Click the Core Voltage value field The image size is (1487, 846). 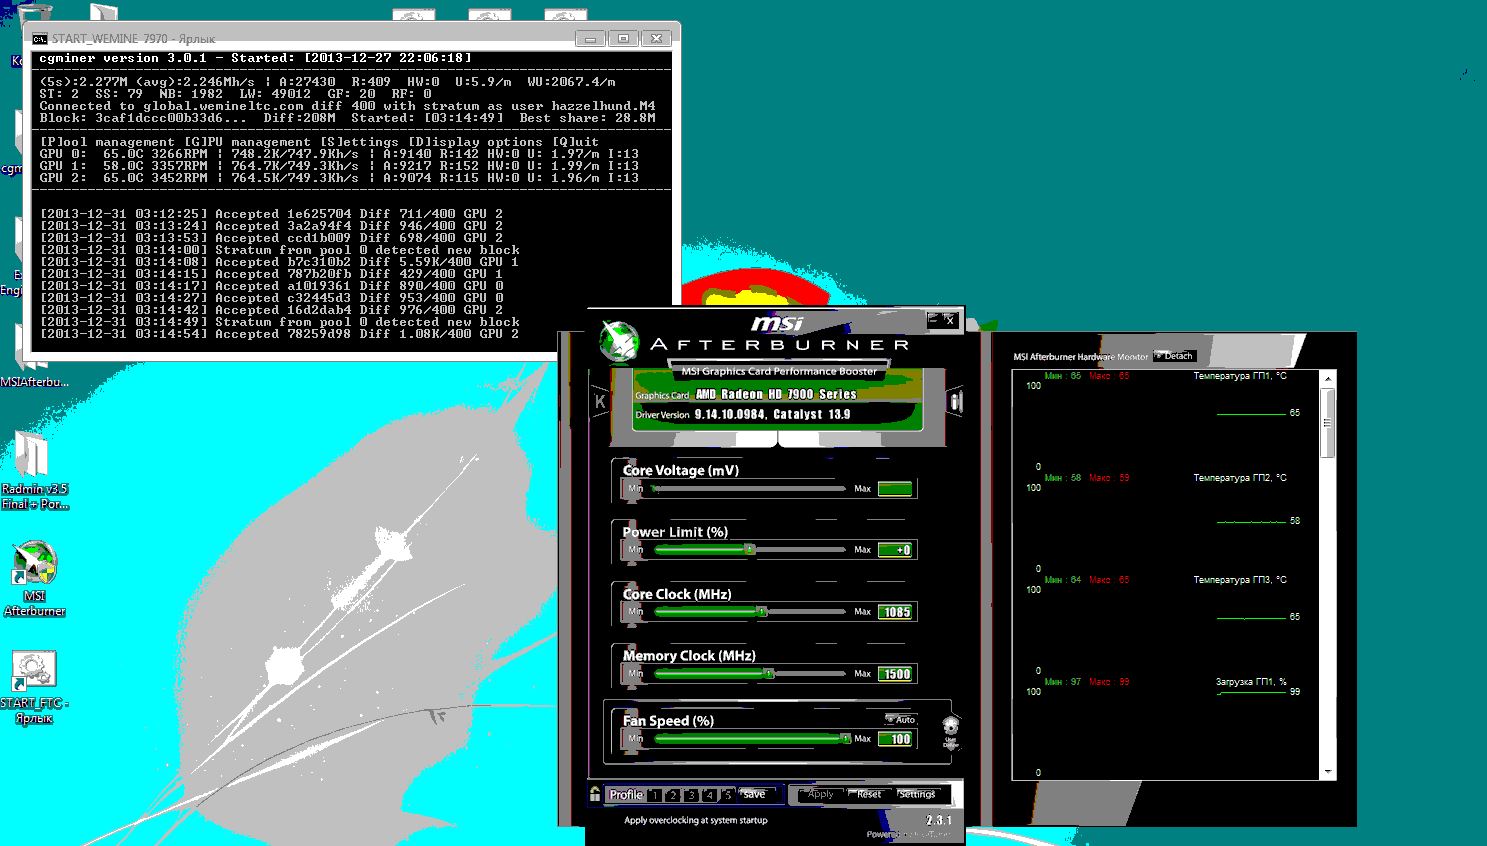click(895, 489)
